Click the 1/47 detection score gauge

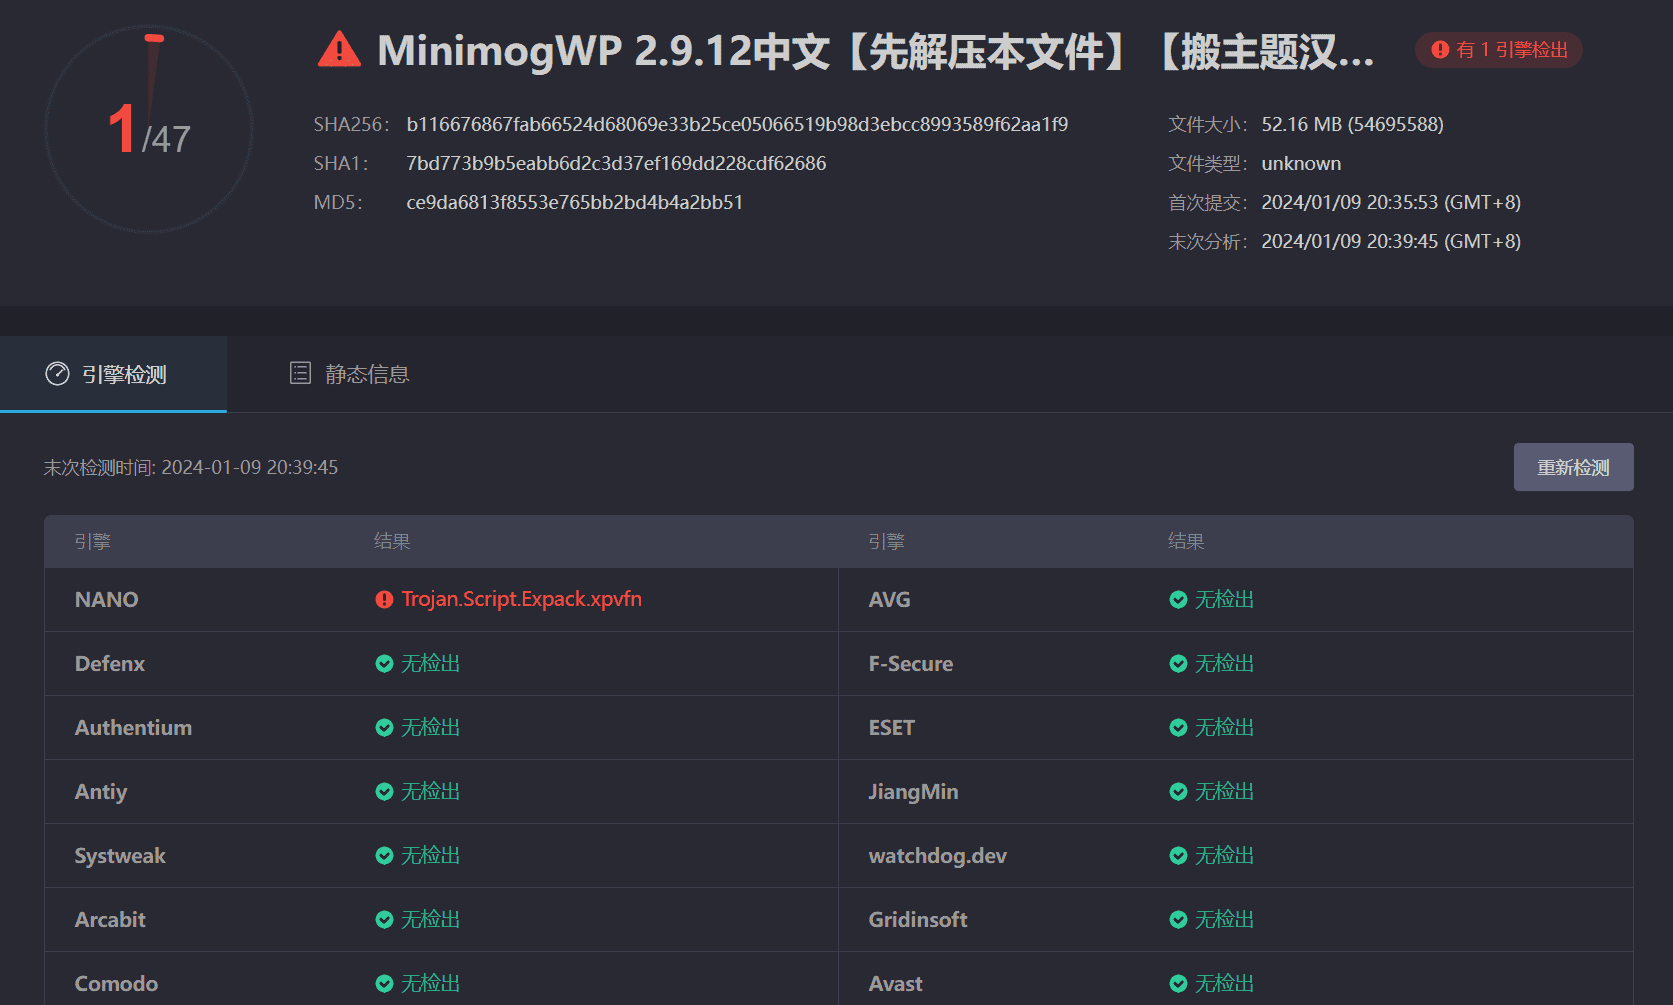[149, 129]
